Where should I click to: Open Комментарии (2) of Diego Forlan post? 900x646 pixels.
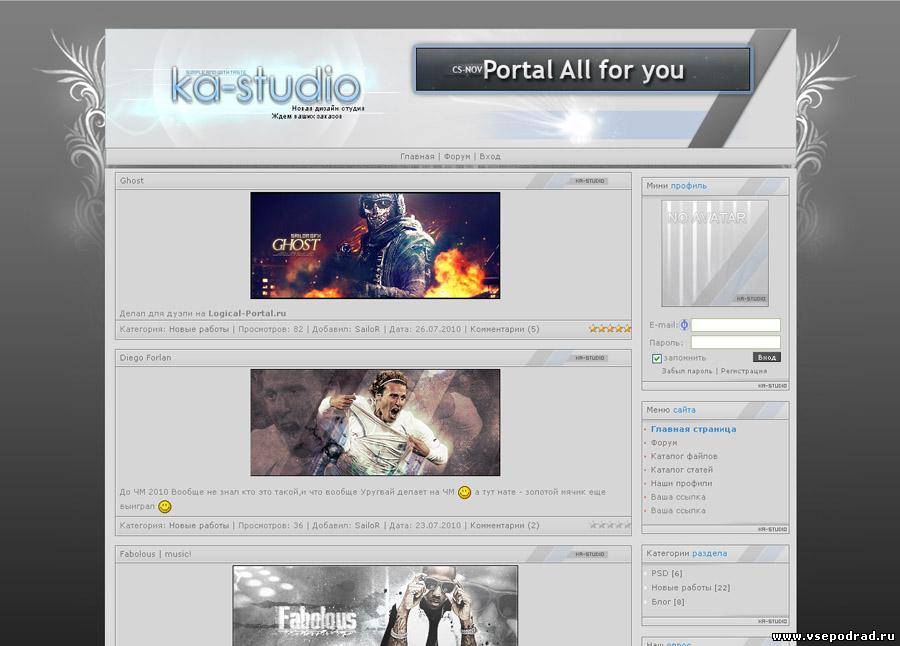tap(505, 525)
